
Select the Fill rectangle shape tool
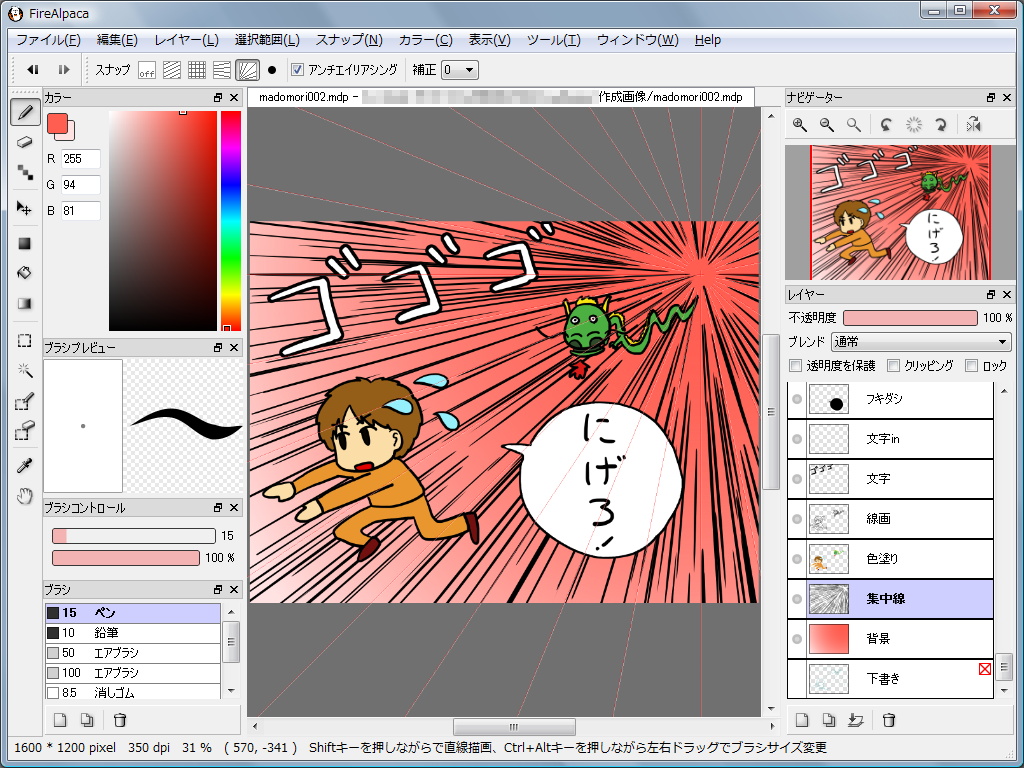(x=25, y=244)
